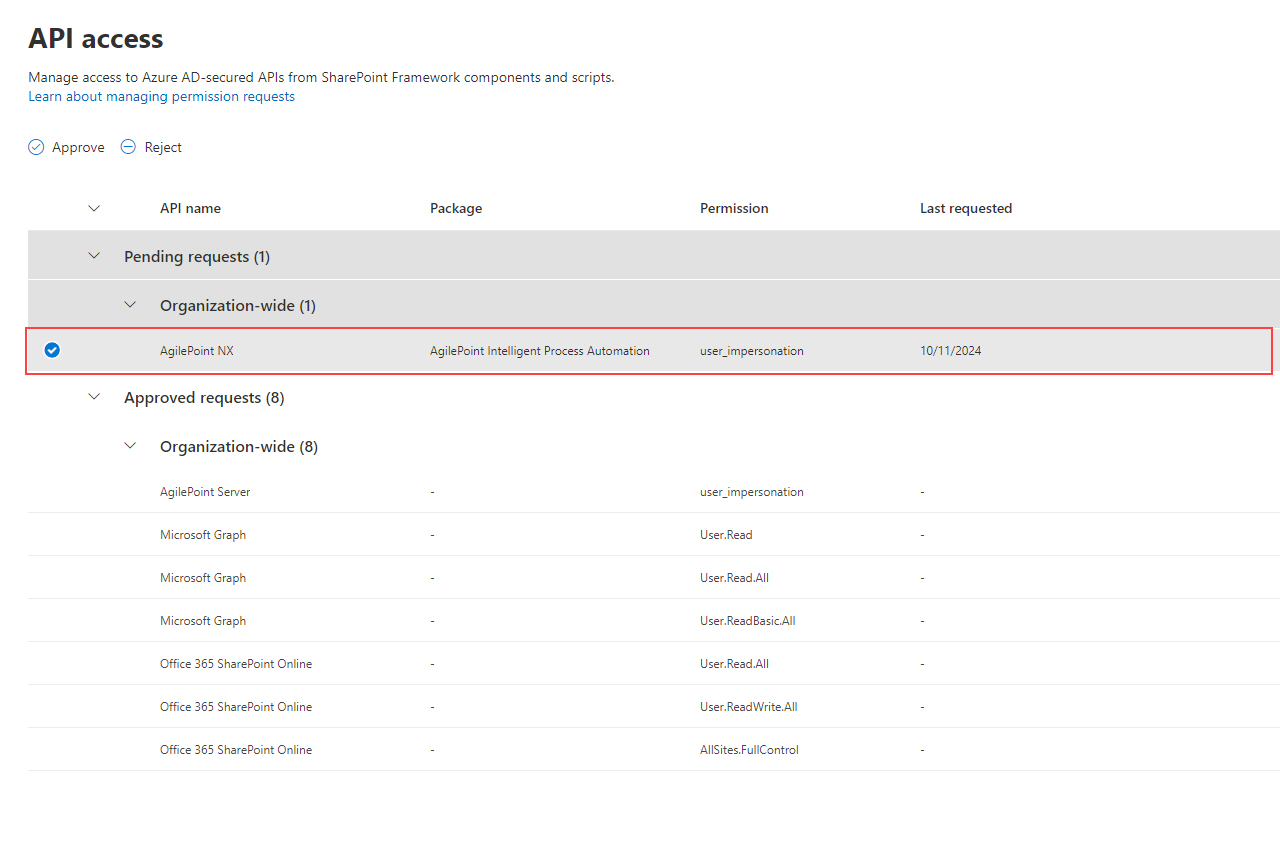Image resolution: width=1280 pixels, height=861 pixels.
Task: Click the Approve checkmark icon
Action: tap(36, 147)
